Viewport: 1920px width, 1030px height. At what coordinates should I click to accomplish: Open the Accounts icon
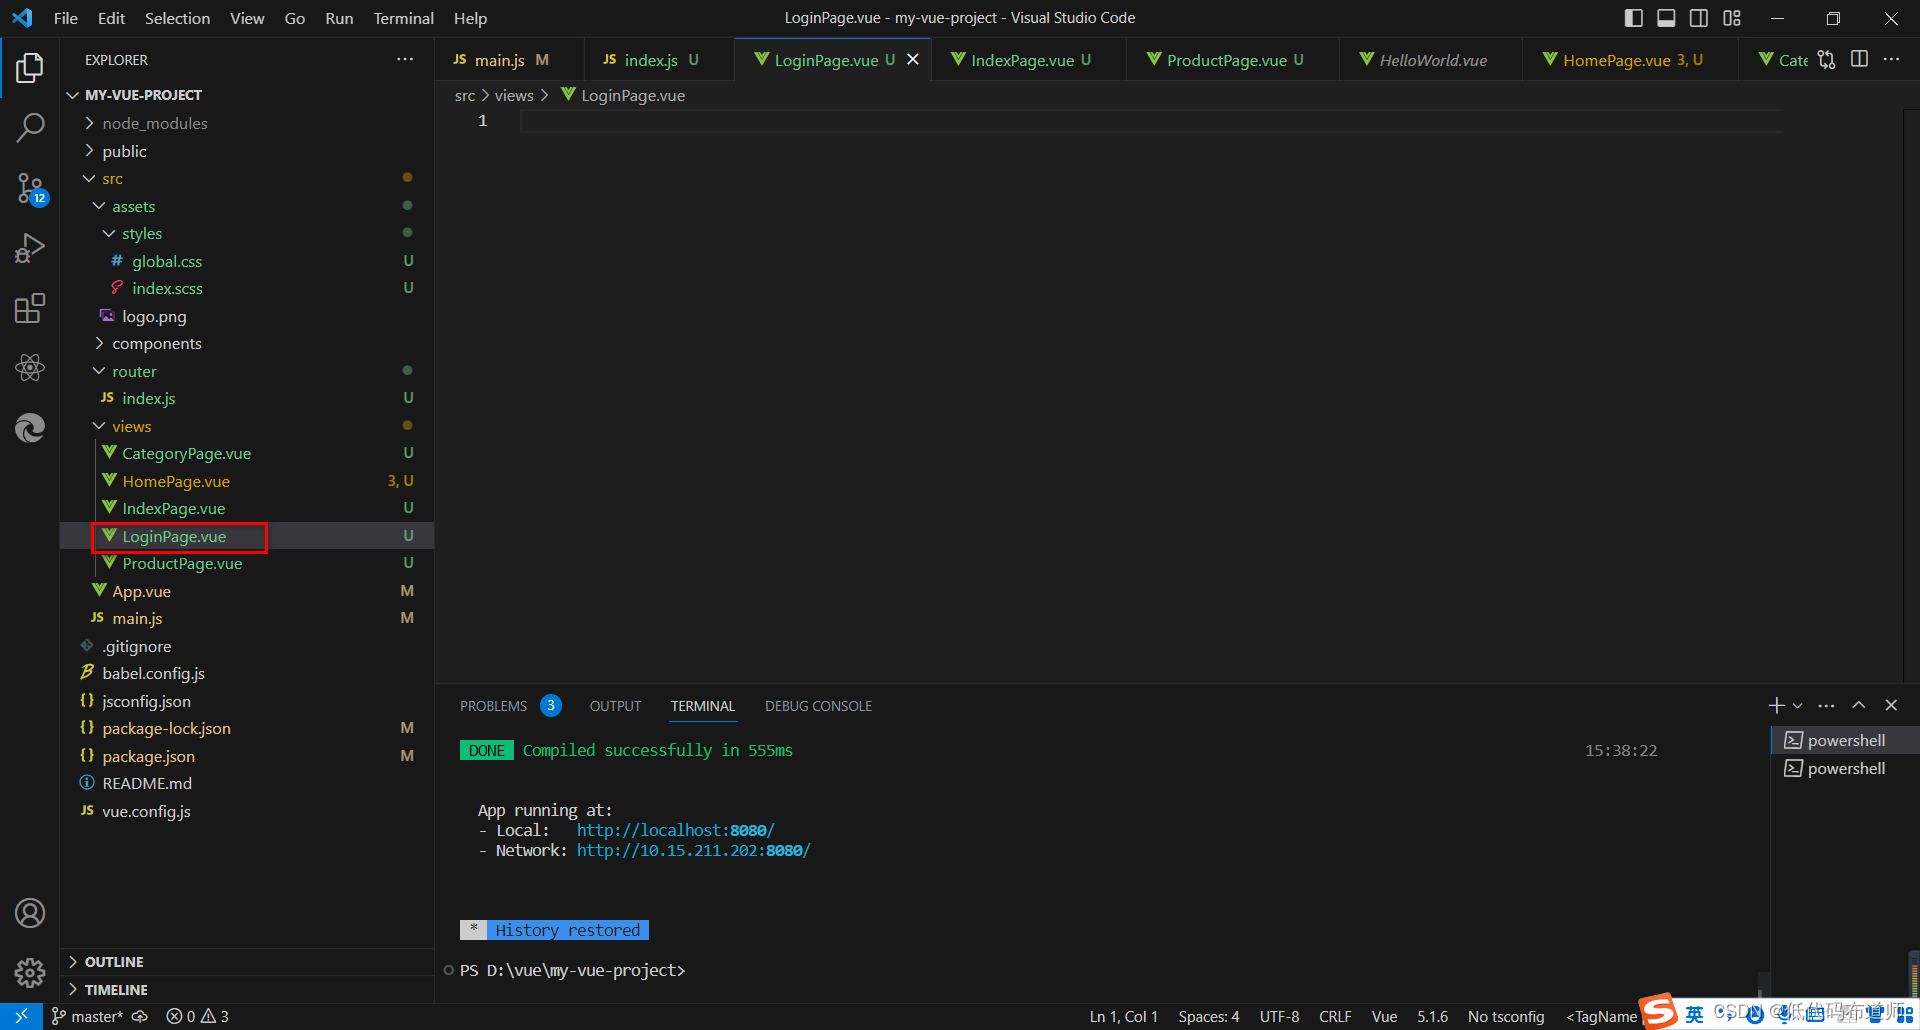point(29,912)
